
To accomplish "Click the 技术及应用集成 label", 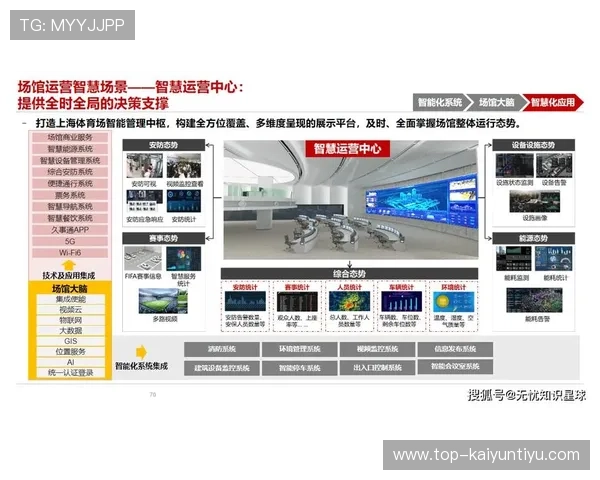I will click(69, 276).
